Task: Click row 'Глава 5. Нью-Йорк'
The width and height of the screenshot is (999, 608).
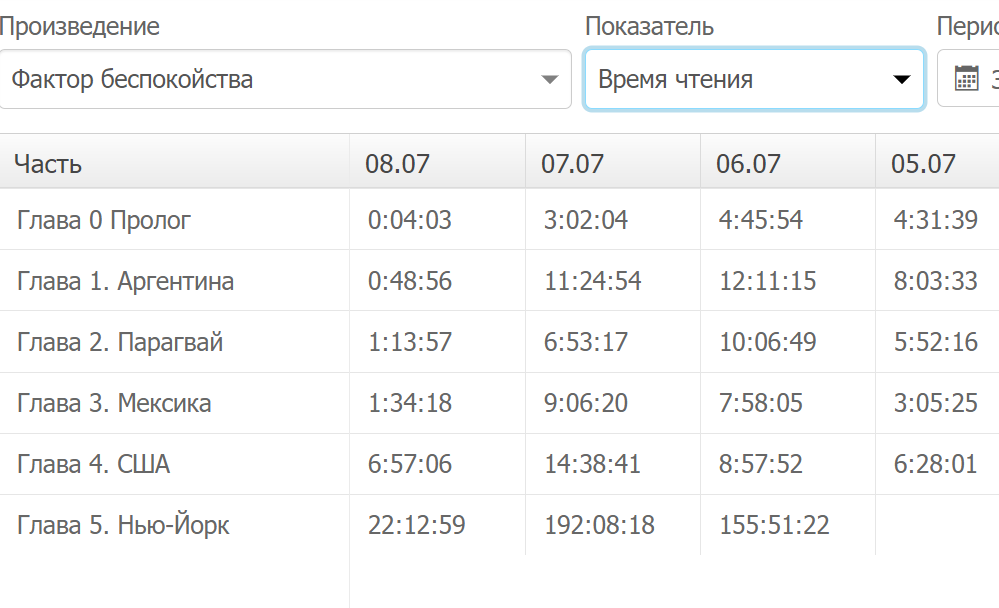Action: pos(123,525)
